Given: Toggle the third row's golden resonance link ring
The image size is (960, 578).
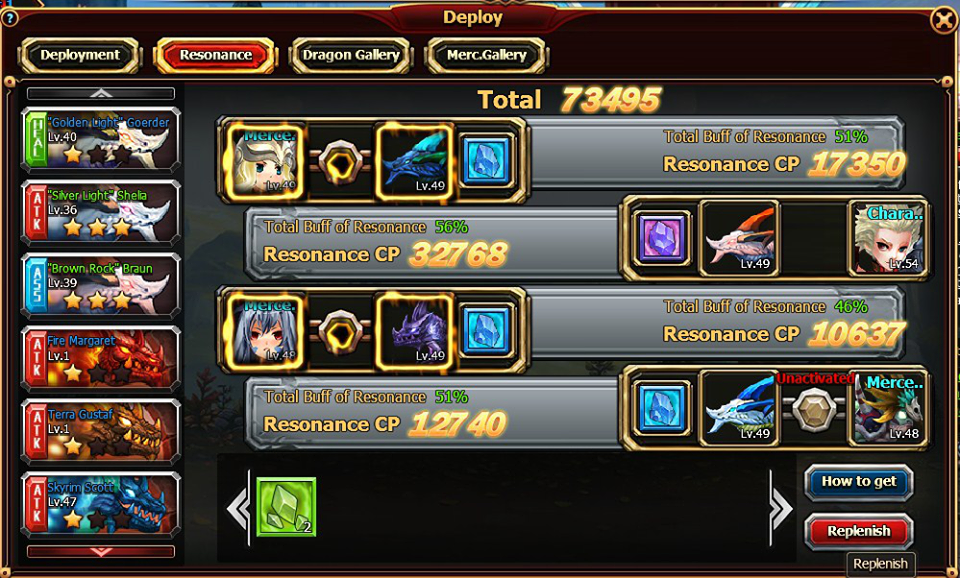Looking at the screenshot, I should tap(340, 332).
